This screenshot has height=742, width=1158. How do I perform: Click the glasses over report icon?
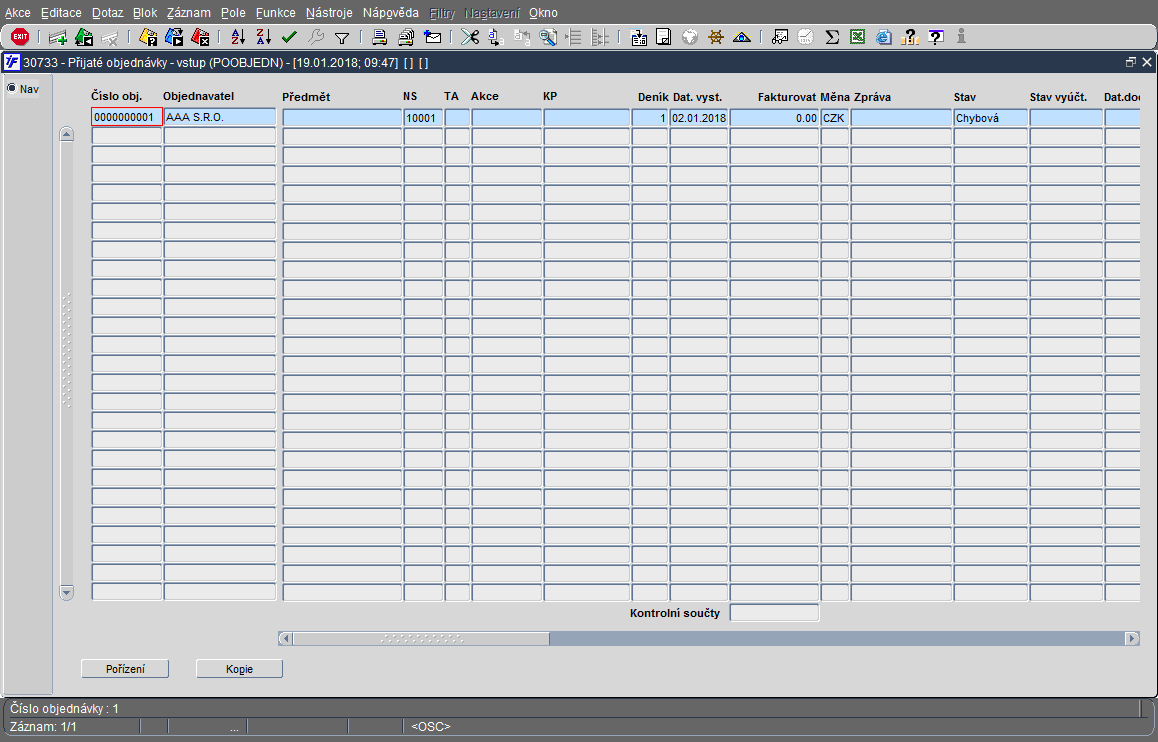pyautogui.click(x=780, y=37)
